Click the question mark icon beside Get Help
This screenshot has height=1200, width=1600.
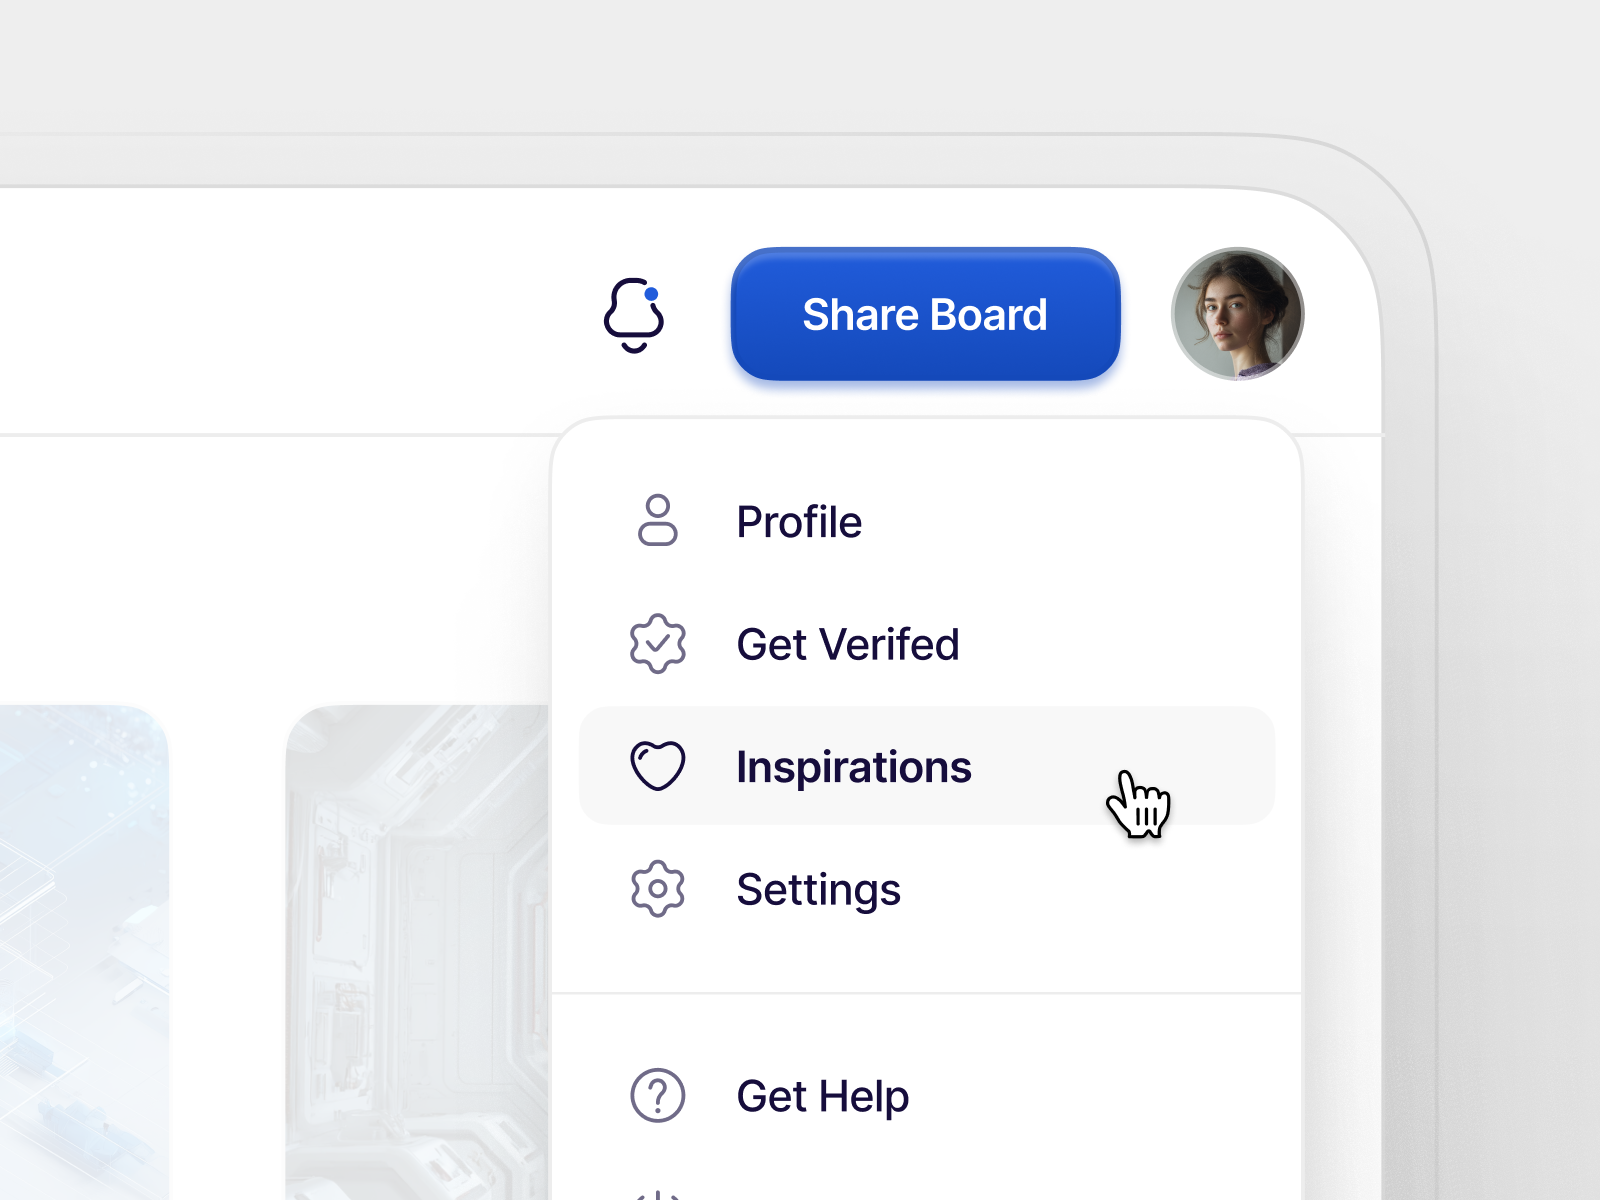point(658,1096)
